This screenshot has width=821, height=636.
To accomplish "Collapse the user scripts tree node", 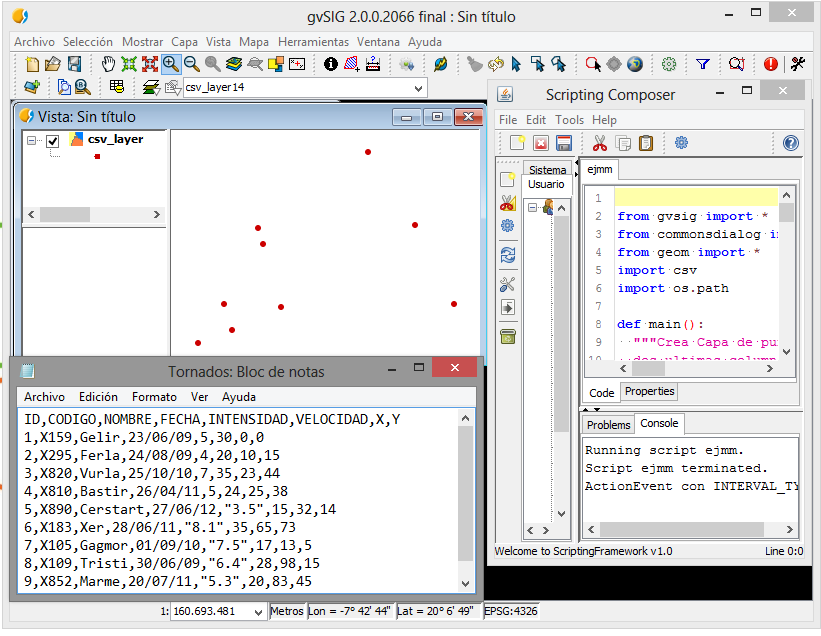I will click(532, 207).
